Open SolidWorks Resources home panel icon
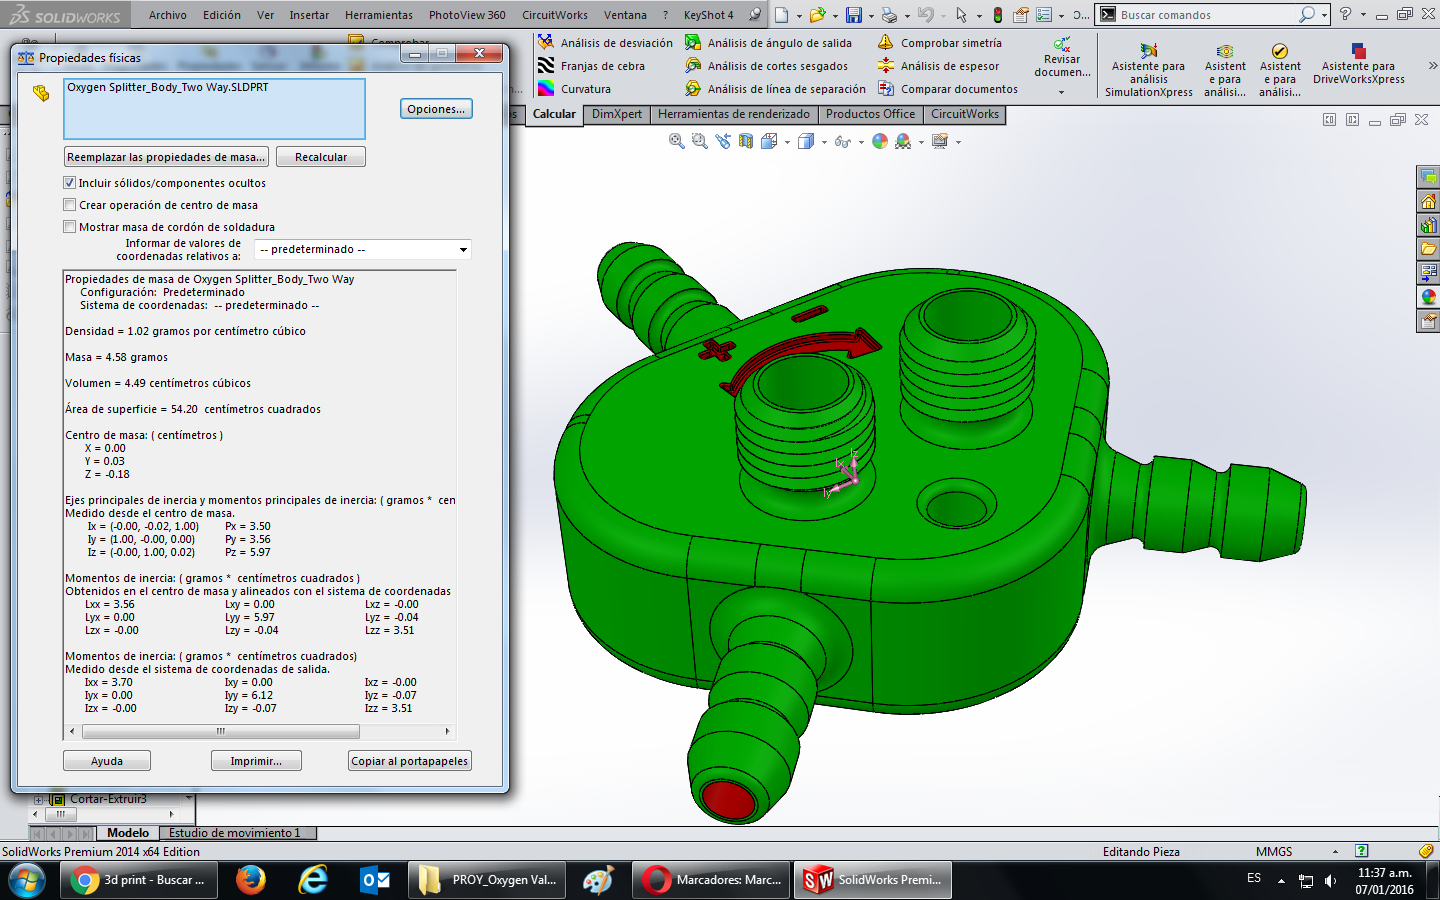Screen dimensions: 1440x900 [1428, 201]
